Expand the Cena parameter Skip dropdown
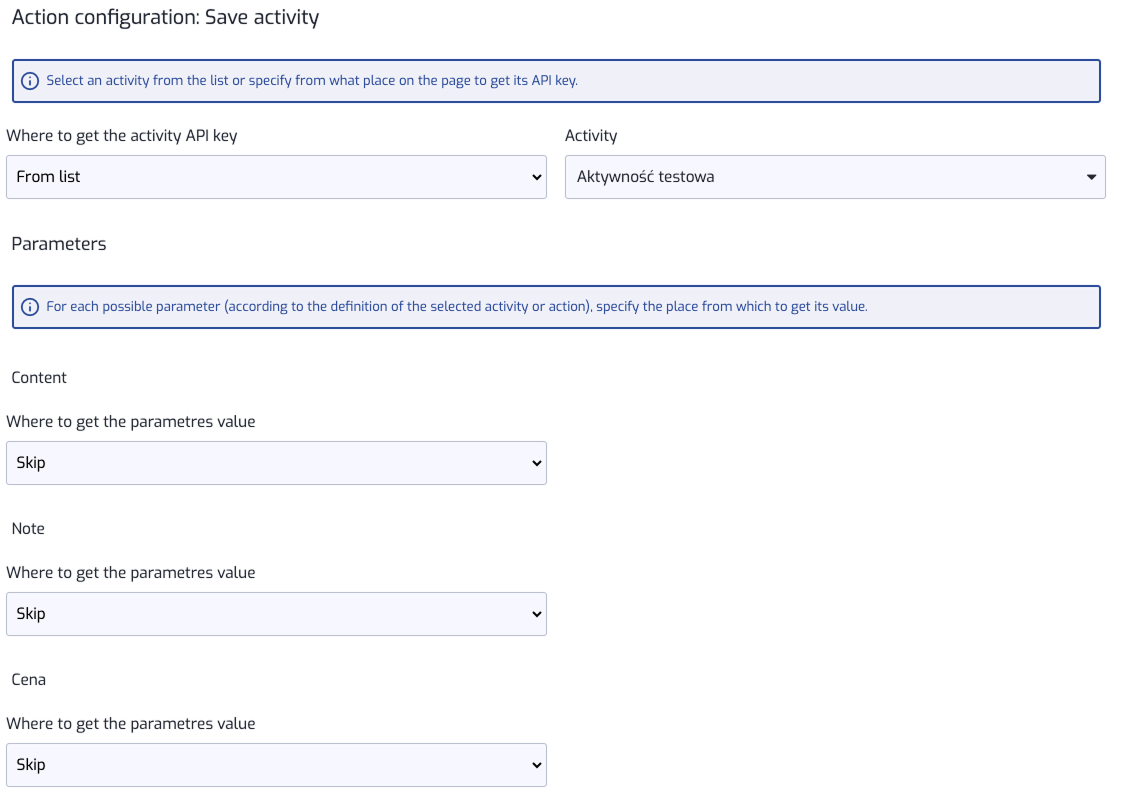The width and height of the screenshot is (1129, 806). click(276, 765)
